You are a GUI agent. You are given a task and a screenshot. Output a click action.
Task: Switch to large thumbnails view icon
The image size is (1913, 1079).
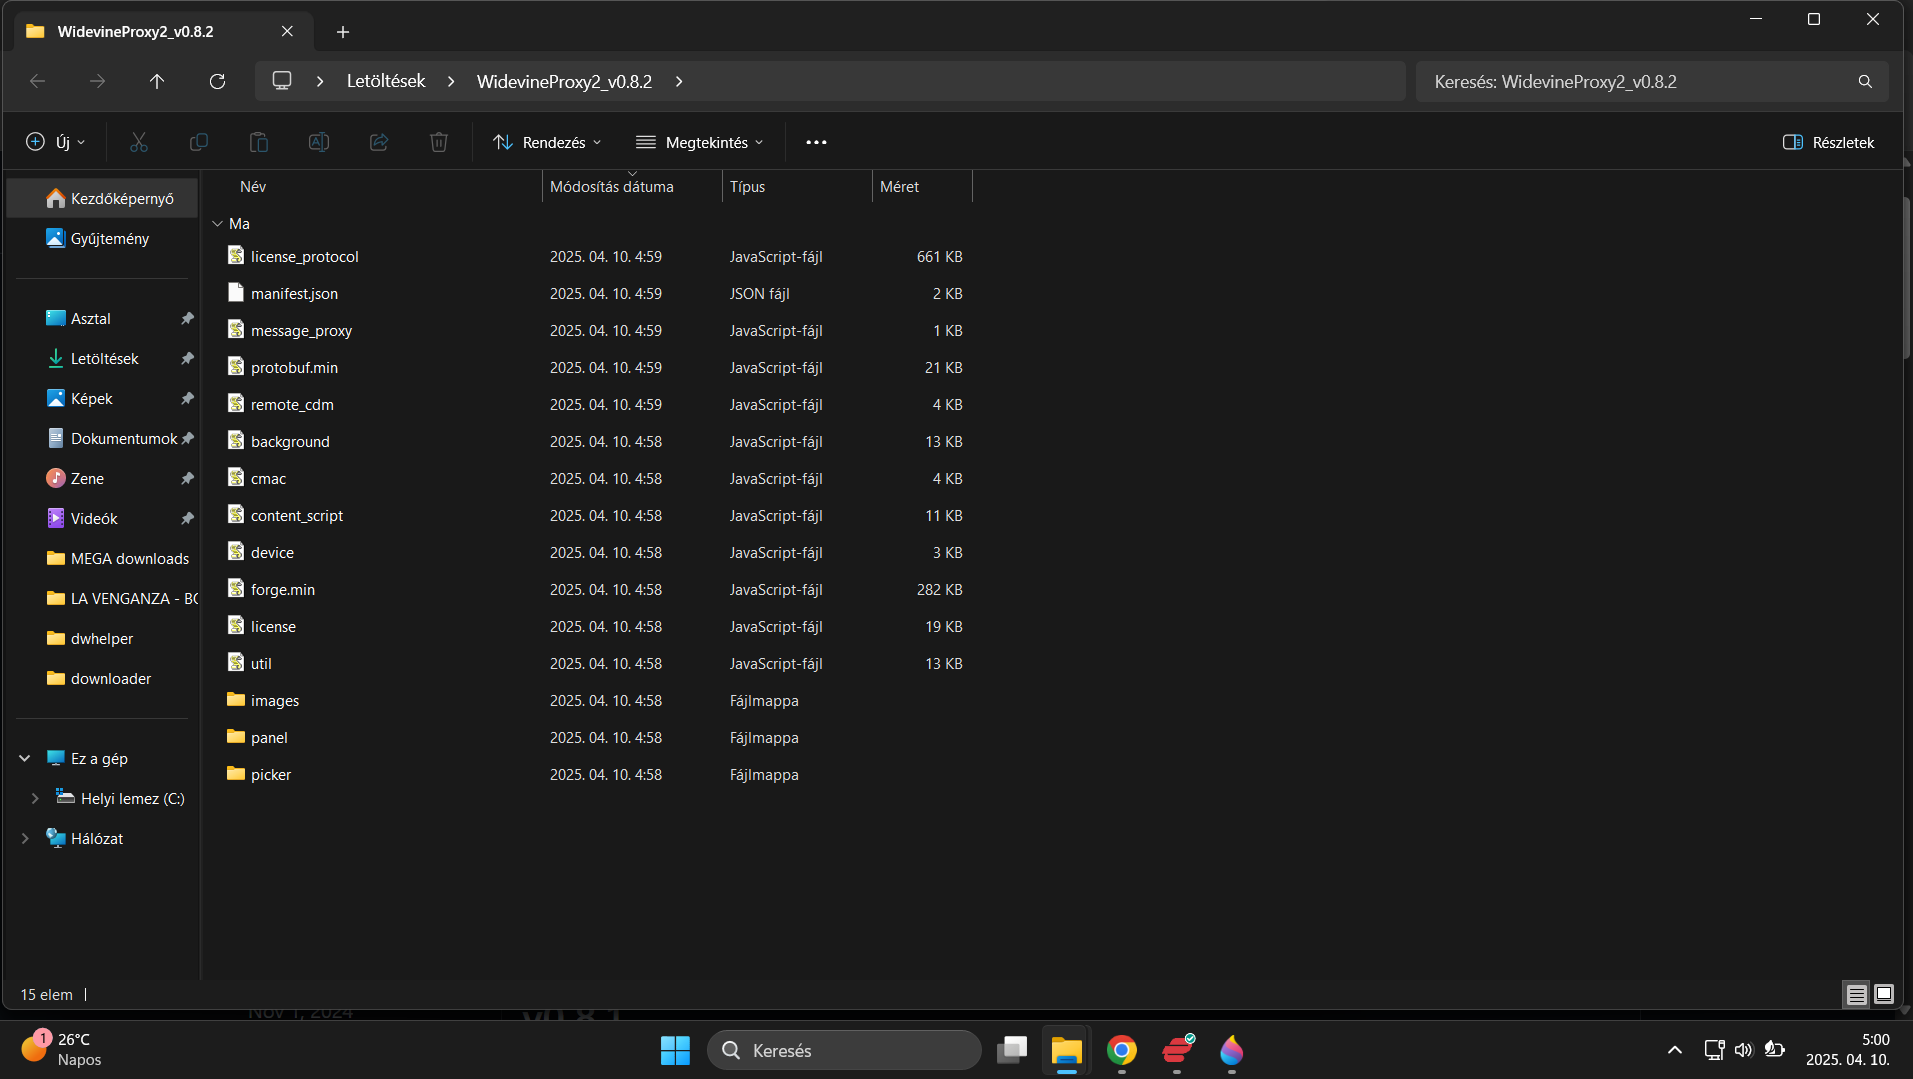pos(1884,994)
